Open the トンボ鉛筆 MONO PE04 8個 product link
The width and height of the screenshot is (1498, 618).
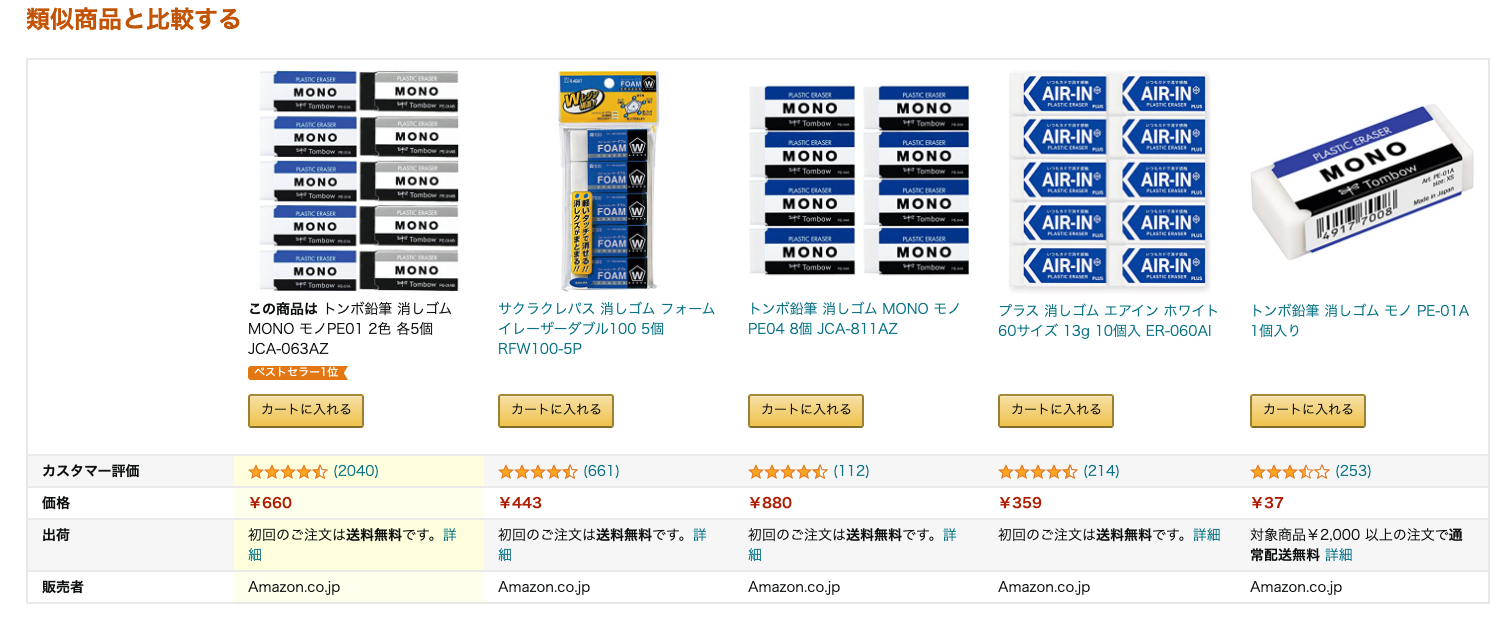[854, 318]
